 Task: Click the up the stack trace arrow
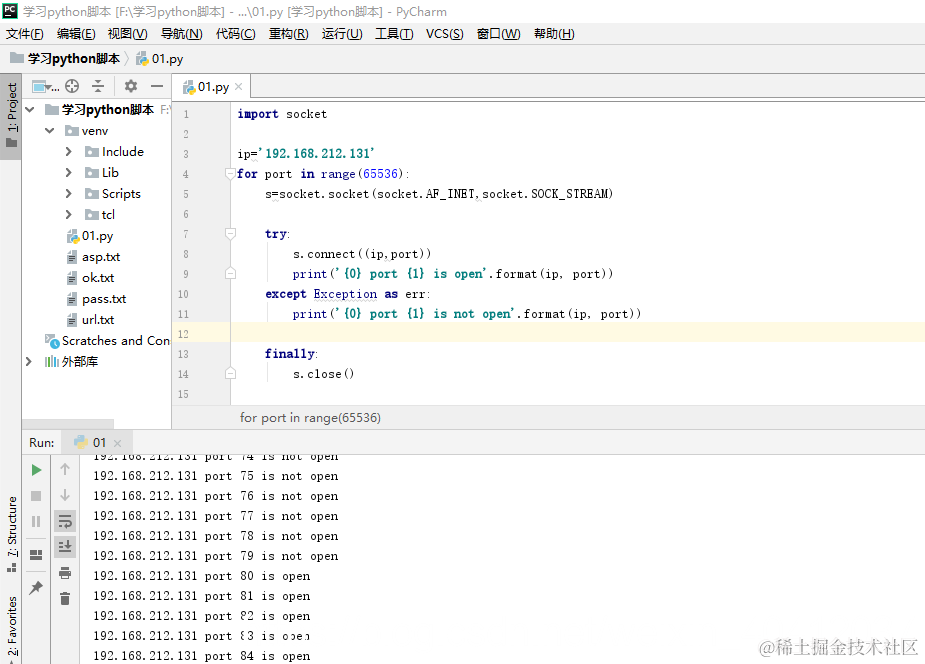tap(65, 469)
